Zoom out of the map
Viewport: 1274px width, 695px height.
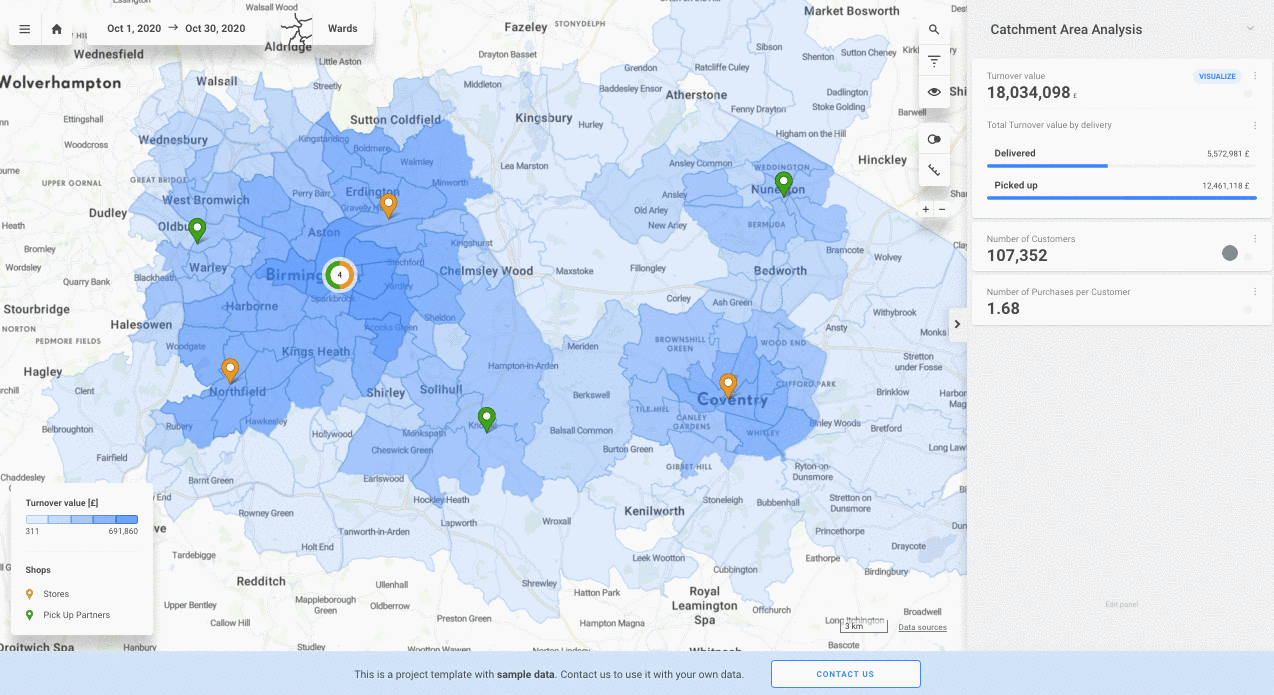[x=942, y=210]
